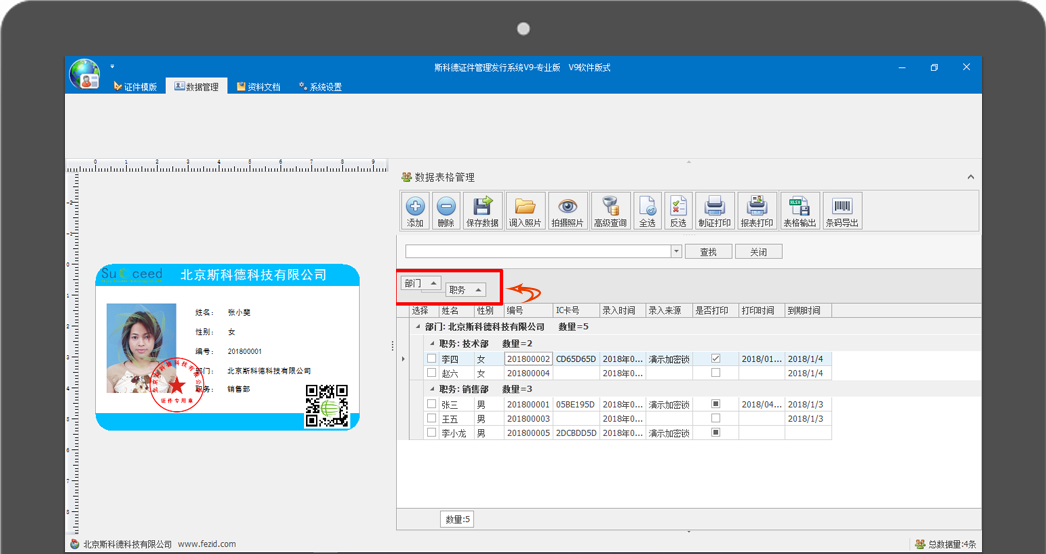Click the 全选 select-all icon
Viewport: 1046px width, 554px height.
click(x=647, y=206)
